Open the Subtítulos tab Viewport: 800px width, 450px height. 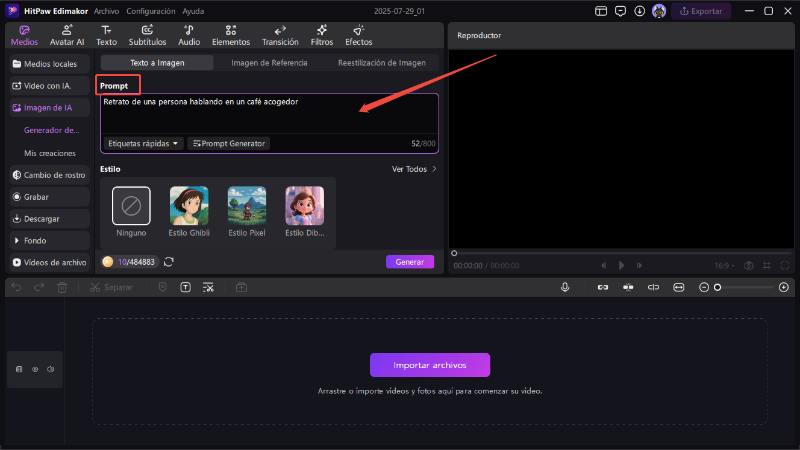147,36
